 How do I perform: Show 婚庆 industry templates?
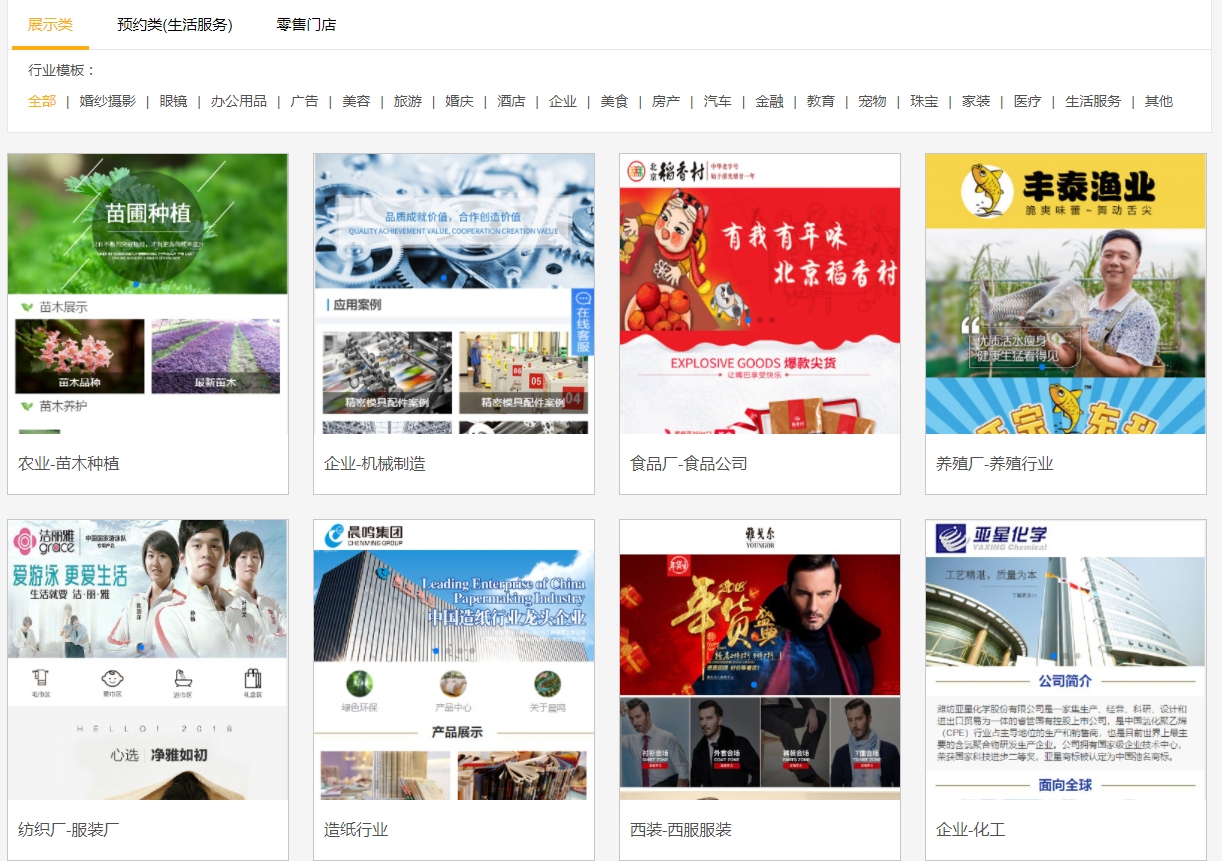[x=459, y=101]
